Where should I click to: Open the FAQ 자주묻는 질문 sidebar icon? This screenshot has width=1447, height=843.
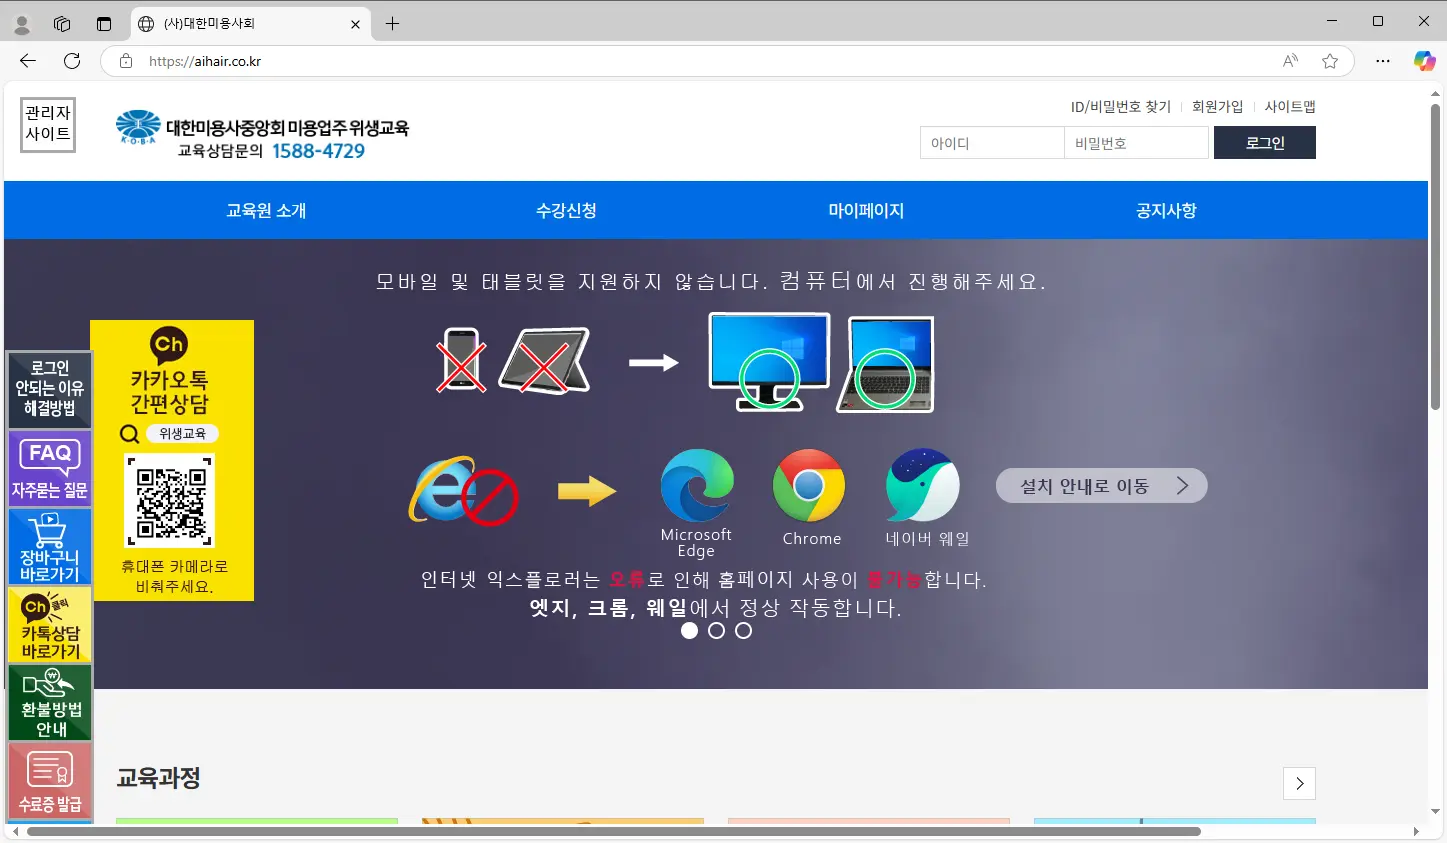point(49,467)
